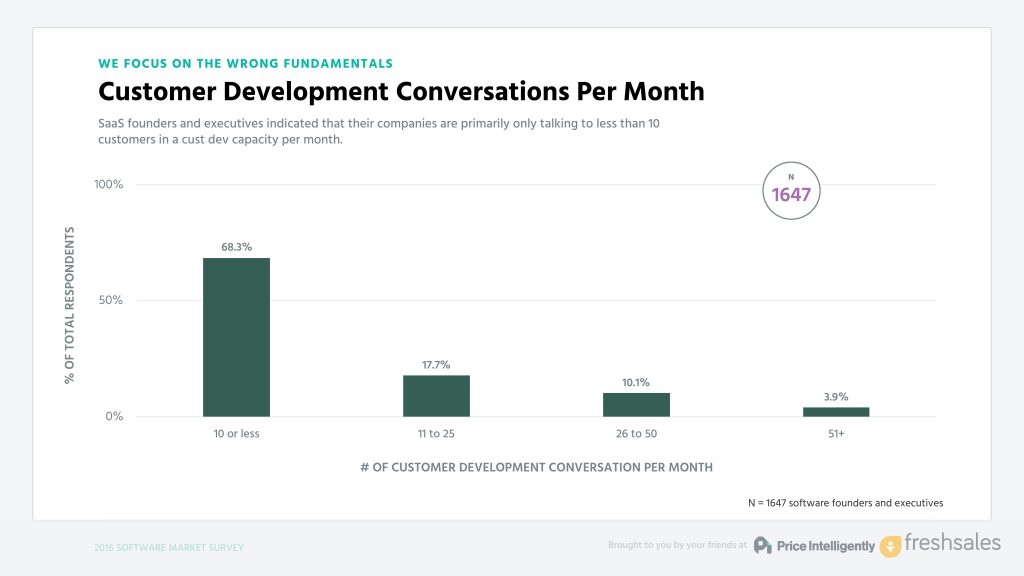Click the '26 to 50' axis label
Image resolution: width=1024 pixels, height=576 pixels.
click(x=636, y=434)
